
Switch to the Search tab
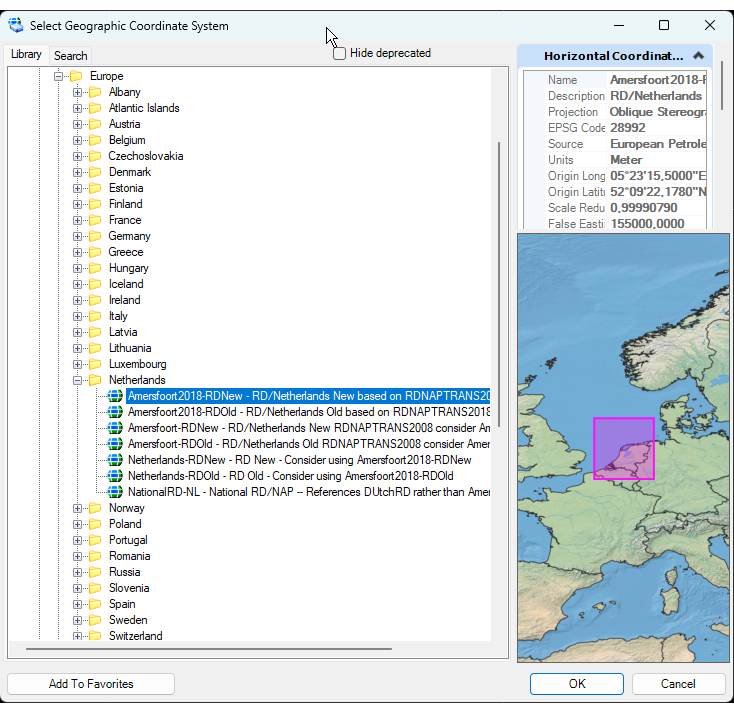[x=70, y=56]
